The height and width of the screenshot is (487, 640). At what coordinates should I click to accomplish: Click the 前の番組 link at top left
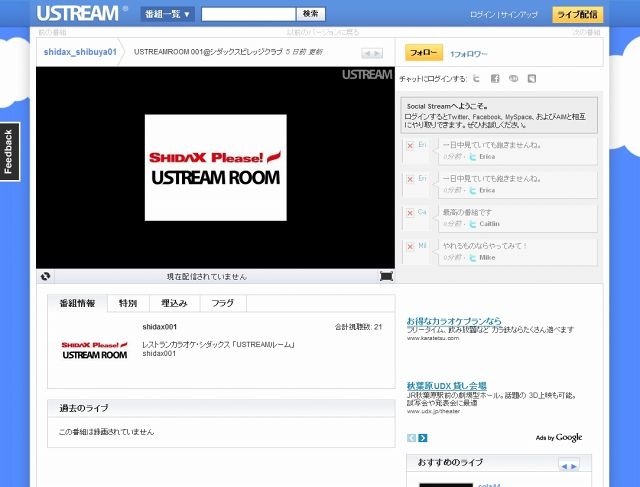click(x=52, y=32)
